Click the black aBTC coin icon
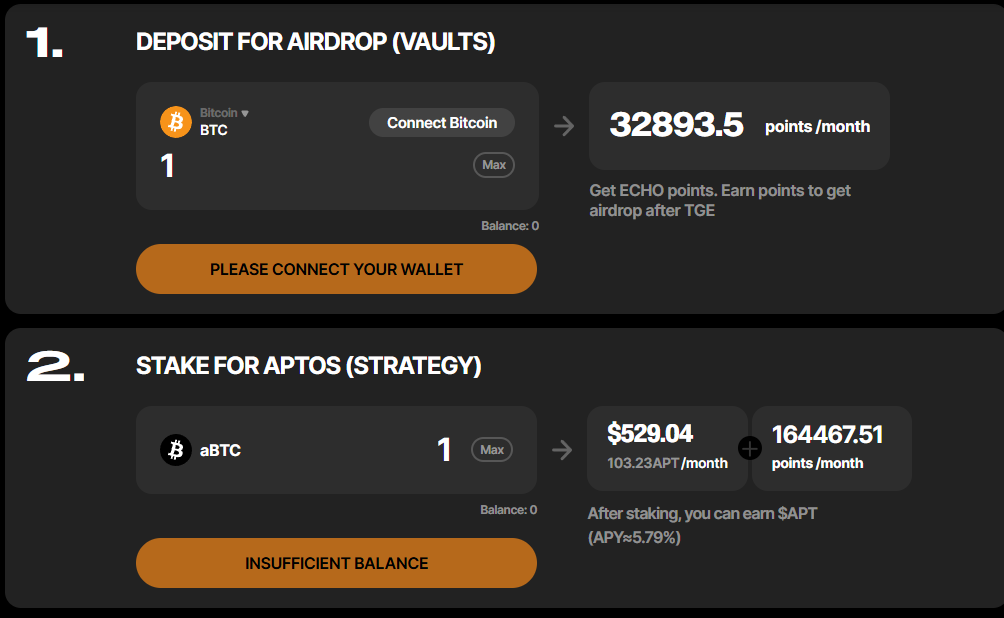 (176, 450)
